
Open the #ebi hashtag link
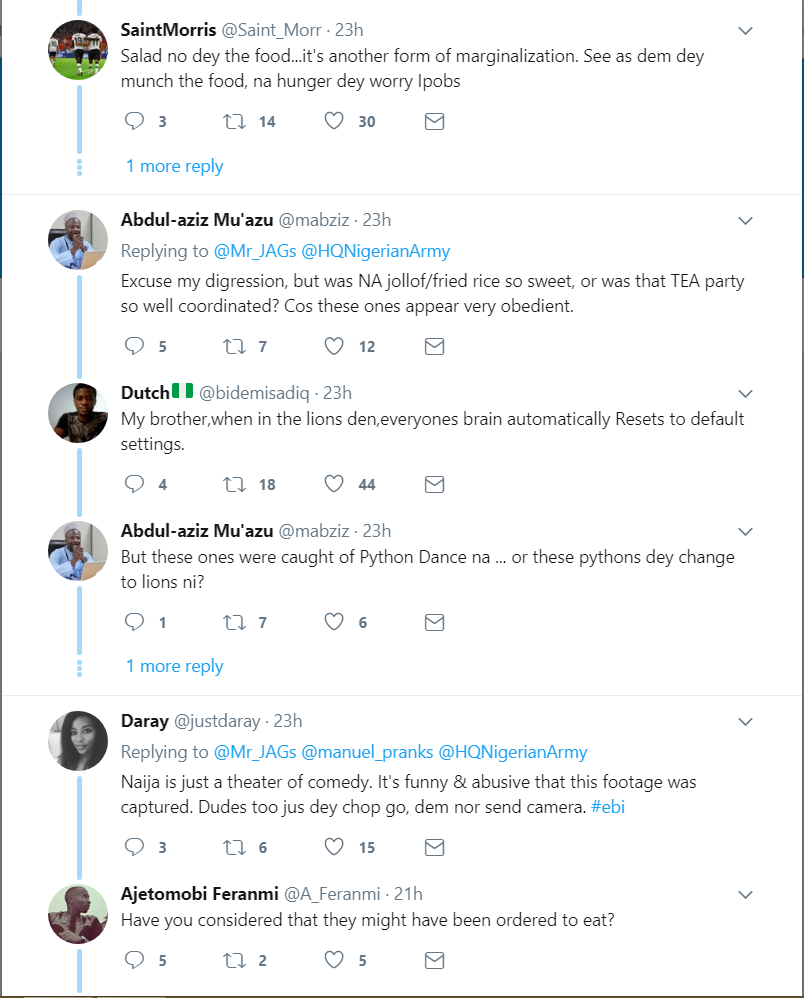point(608,806)
